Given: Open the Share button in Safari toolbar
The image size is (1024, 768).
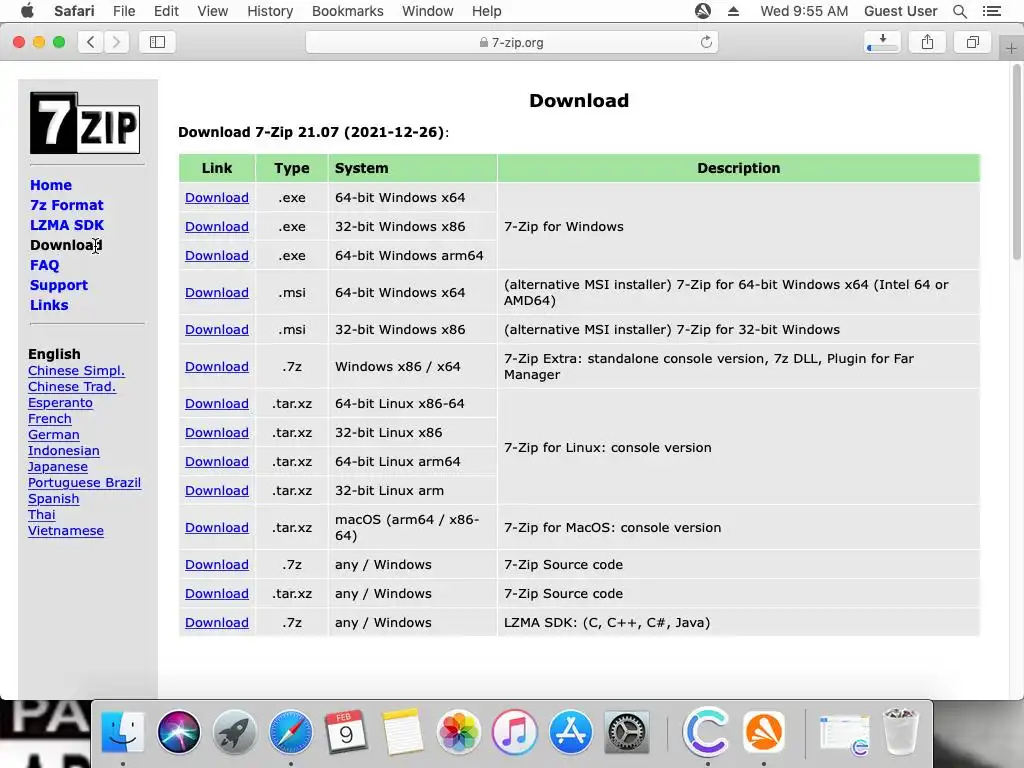Looking at the screenshot, I should click(927, 42).
